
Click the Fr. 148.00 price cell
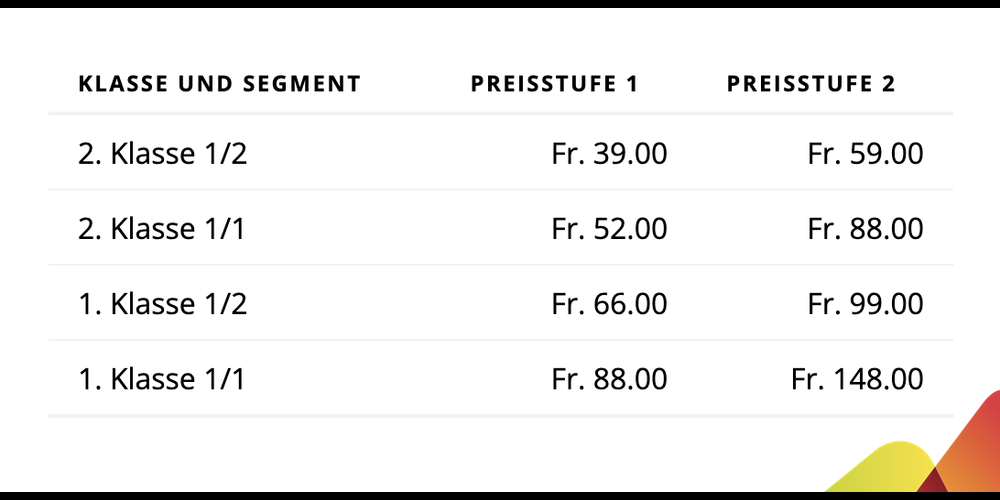point(857,379)
